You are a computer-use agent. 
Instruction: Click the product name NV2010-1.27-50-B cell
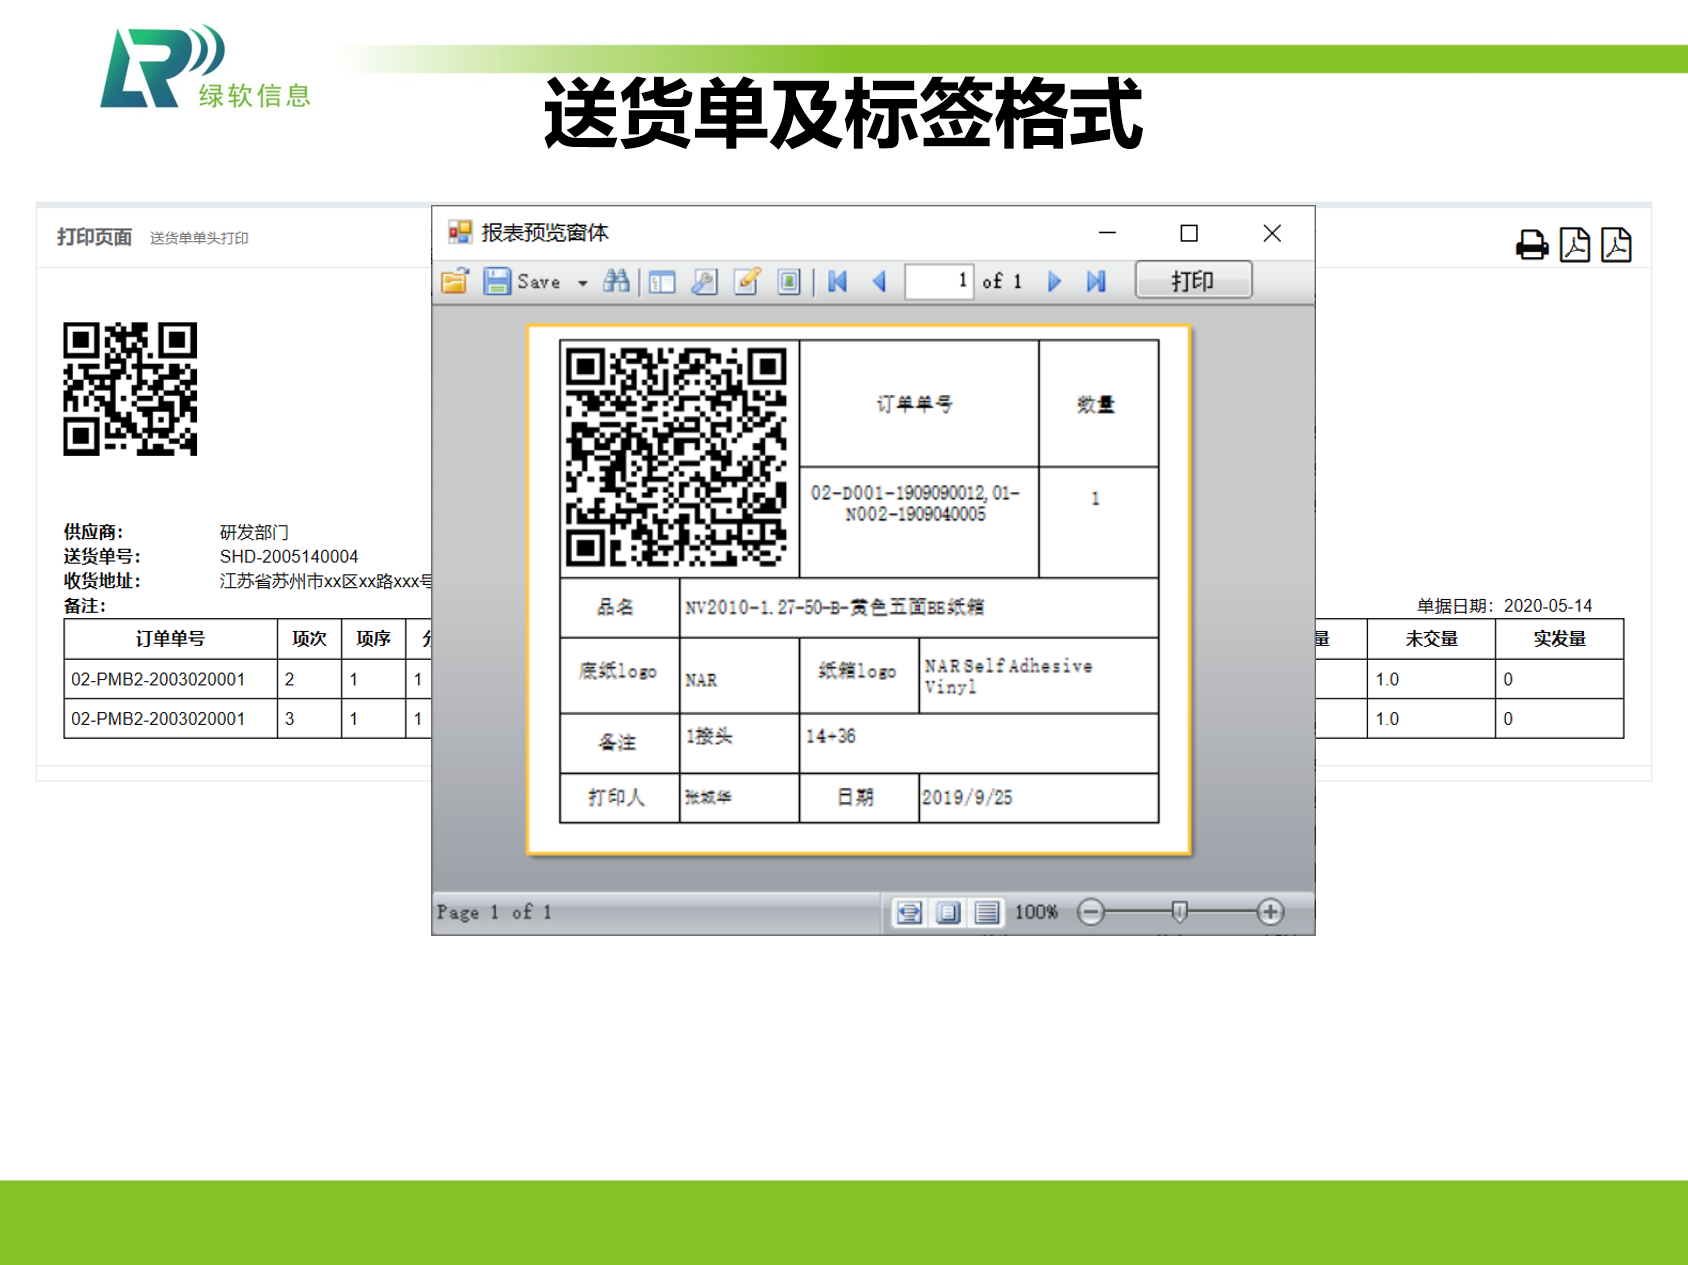[919, 608]
